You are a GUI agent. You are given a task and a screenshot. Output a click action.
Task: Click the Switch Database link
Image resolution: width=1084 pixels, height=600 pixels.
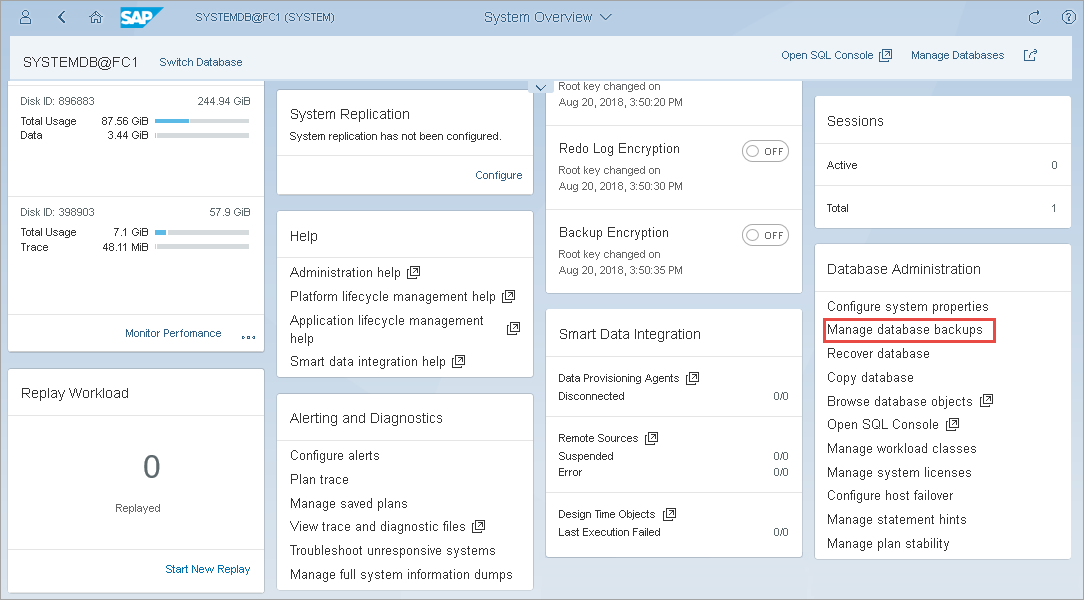[200, 62]
